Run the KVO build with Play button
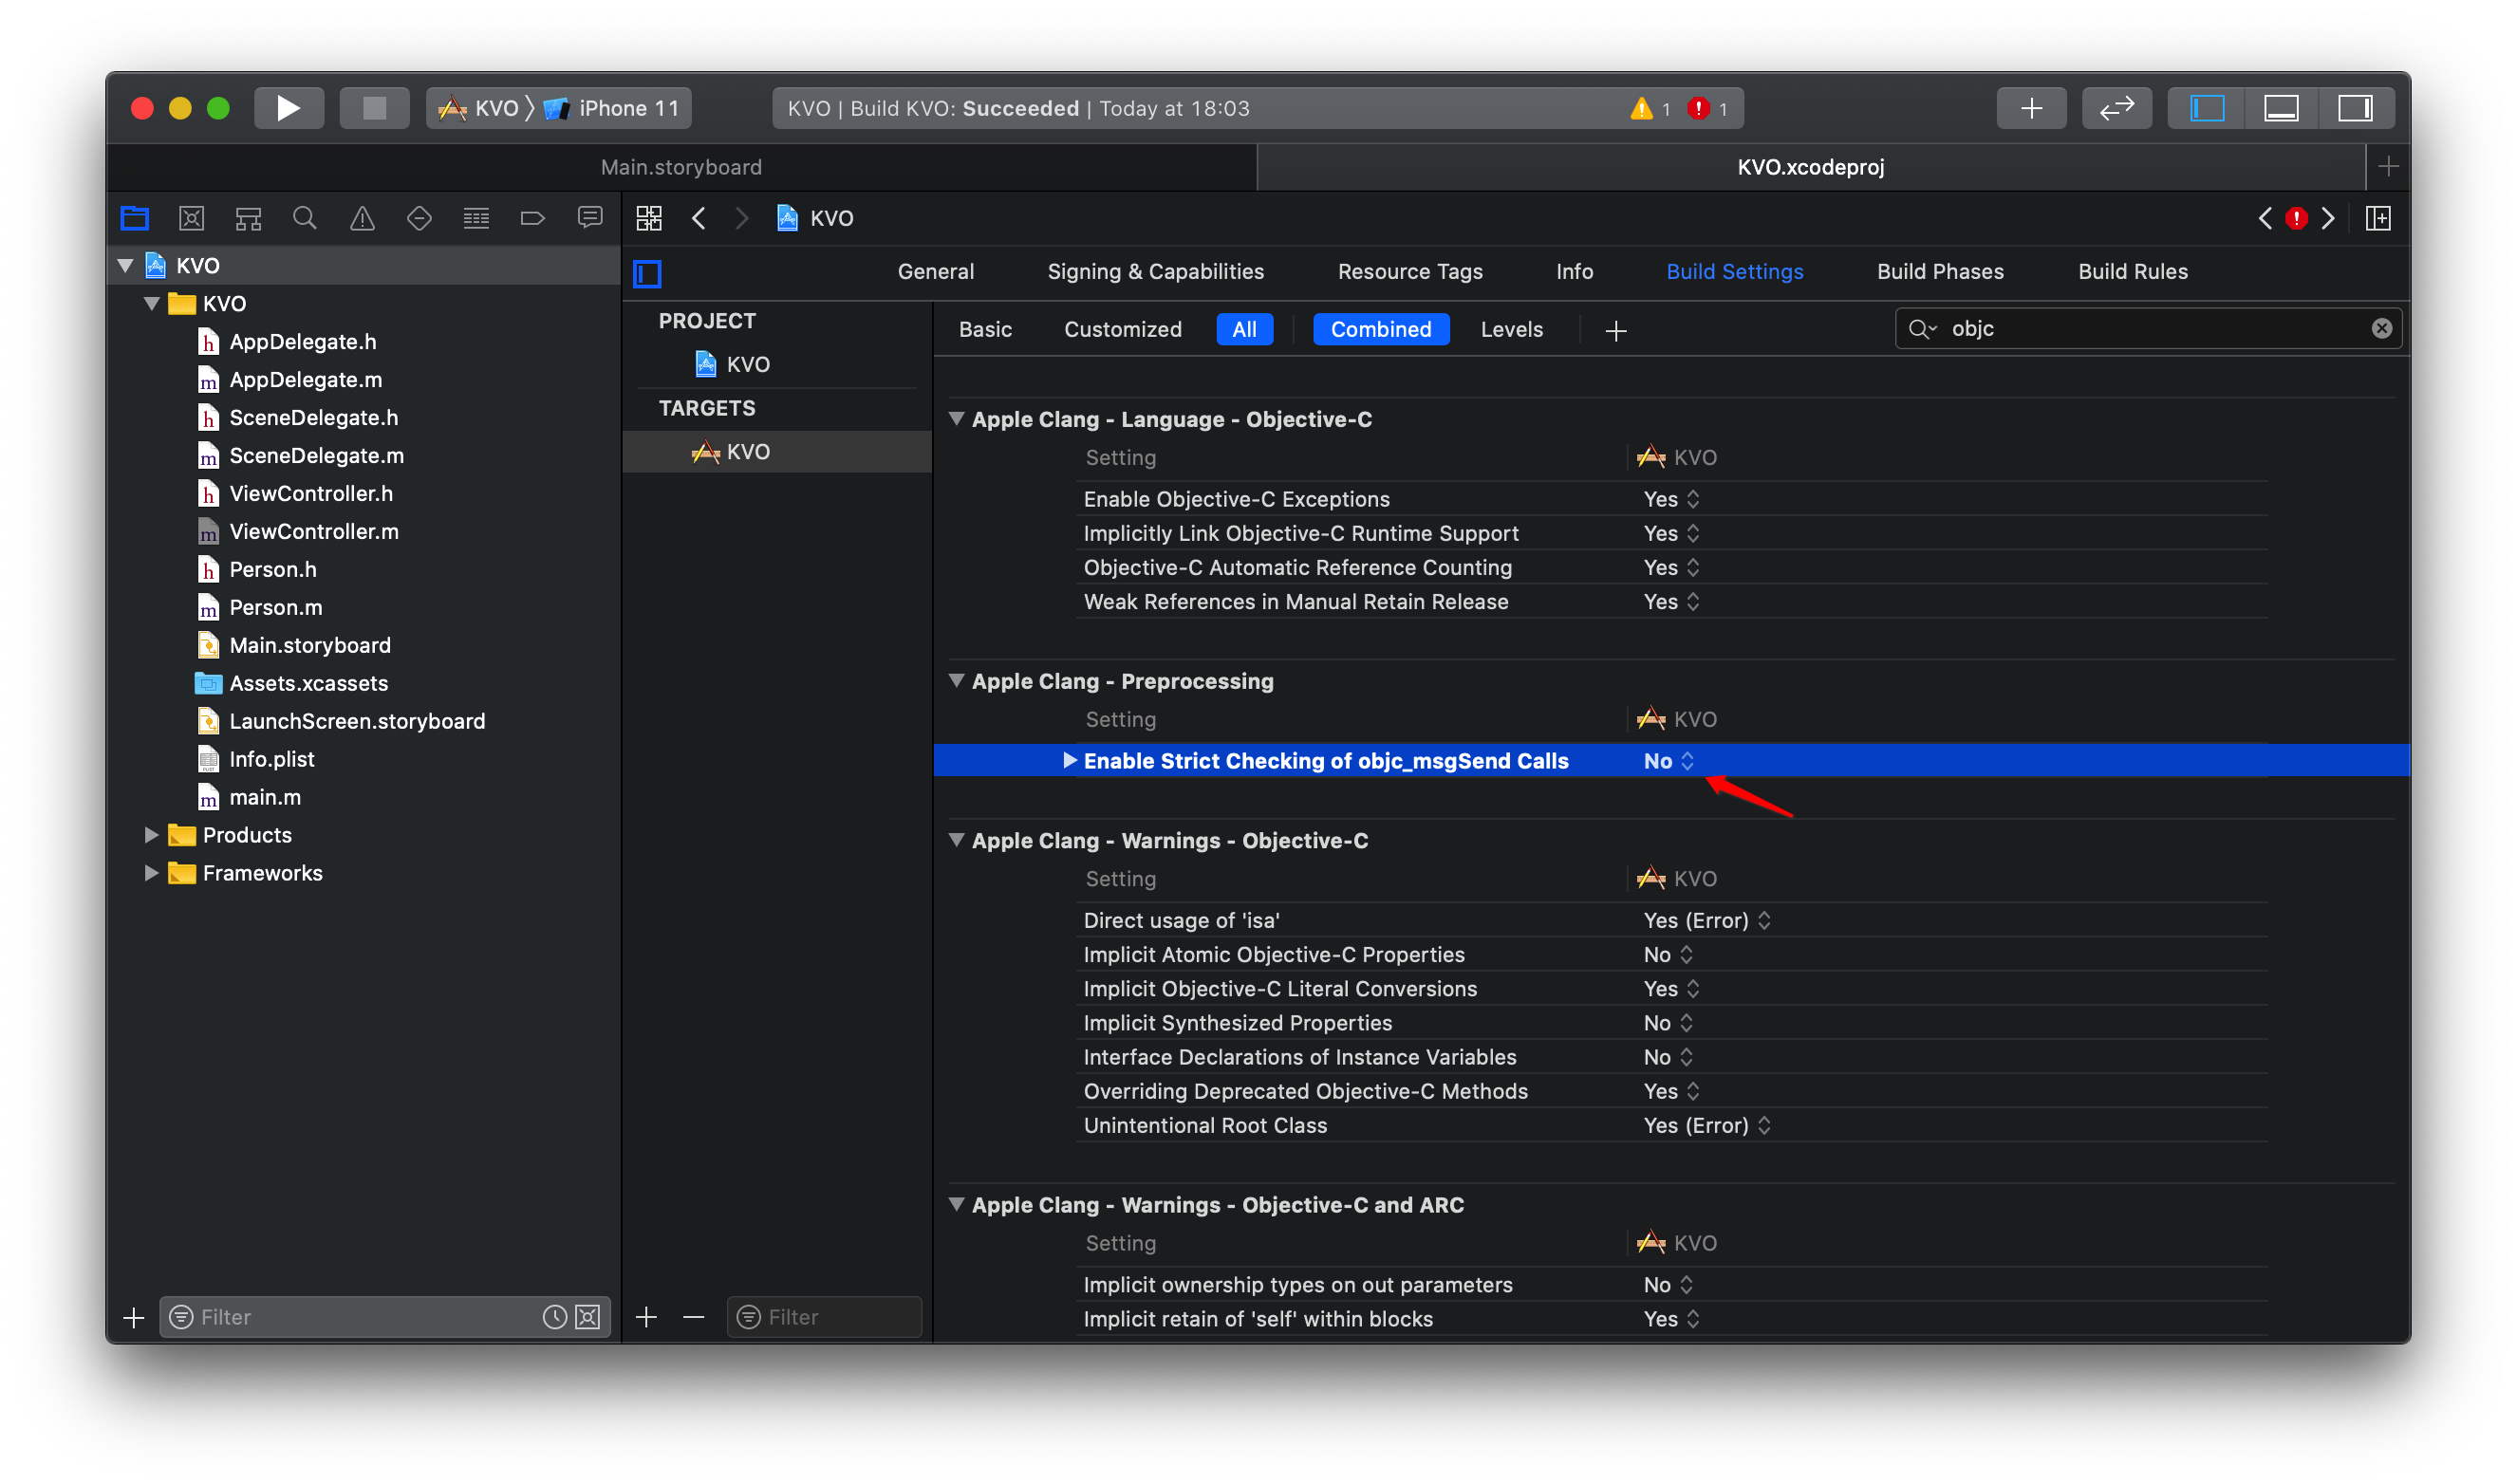 pos(288,108)
